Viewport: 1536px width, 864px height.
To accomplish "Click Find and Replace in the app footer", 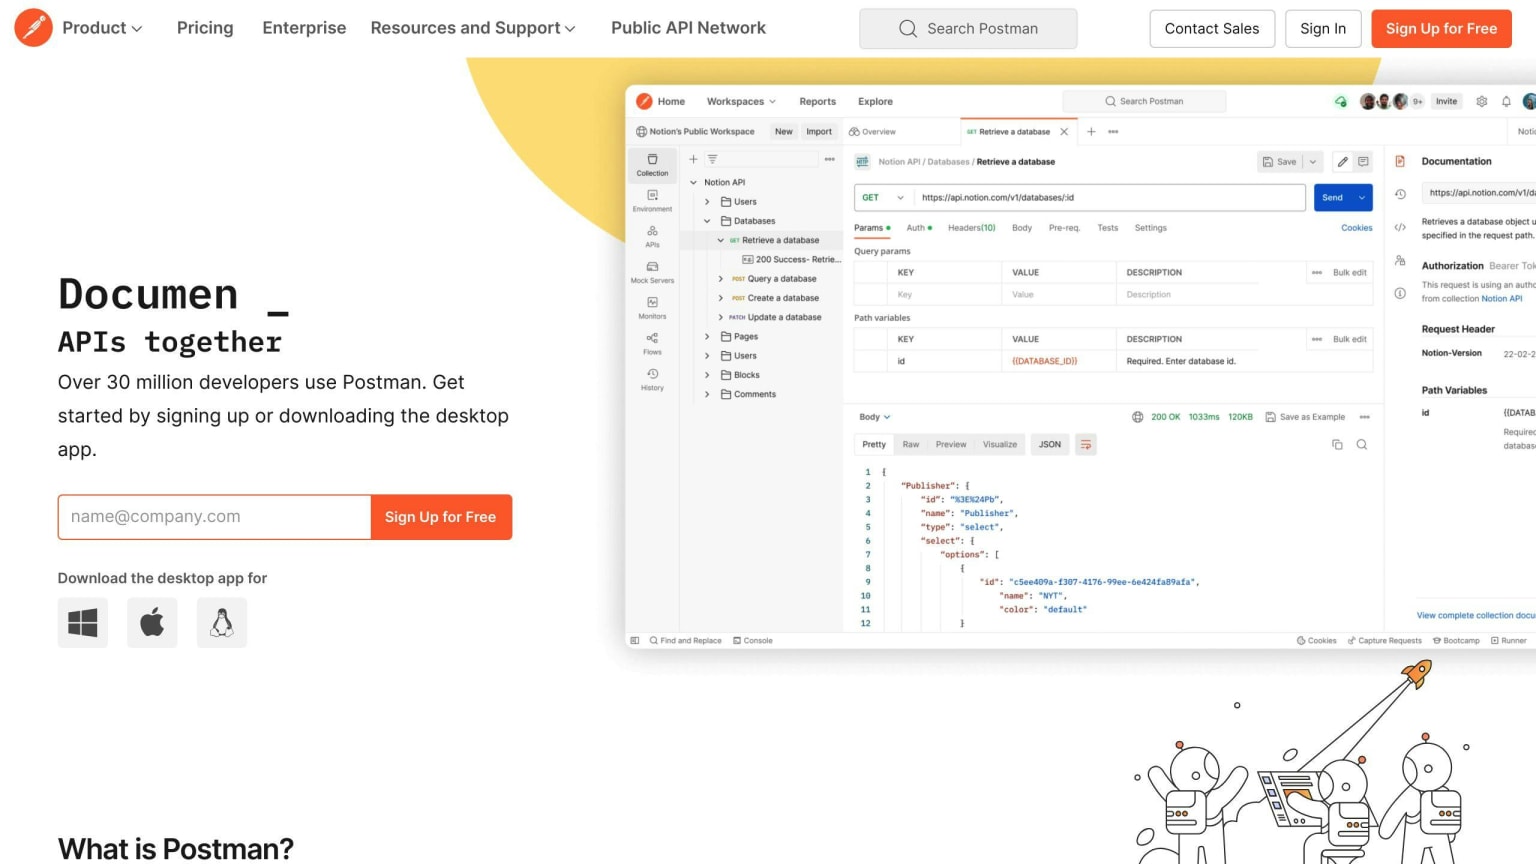I will (685, 641).
